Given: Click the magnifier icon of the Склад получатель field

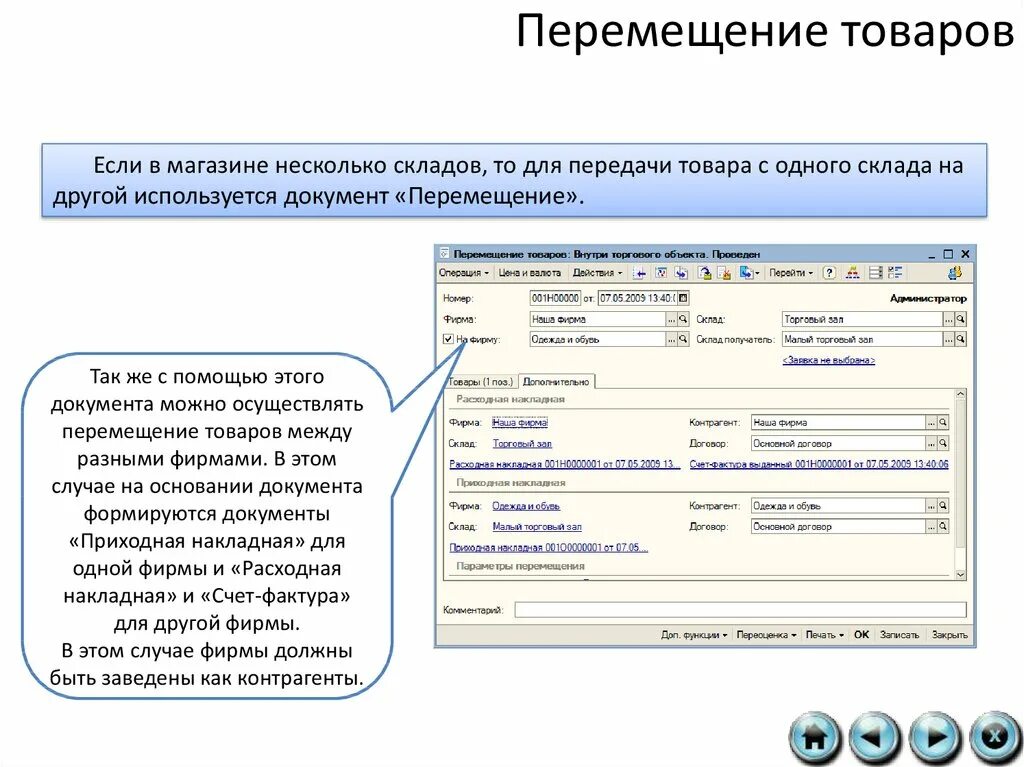Looking at the screenshot, I should [x=961, y=340].
